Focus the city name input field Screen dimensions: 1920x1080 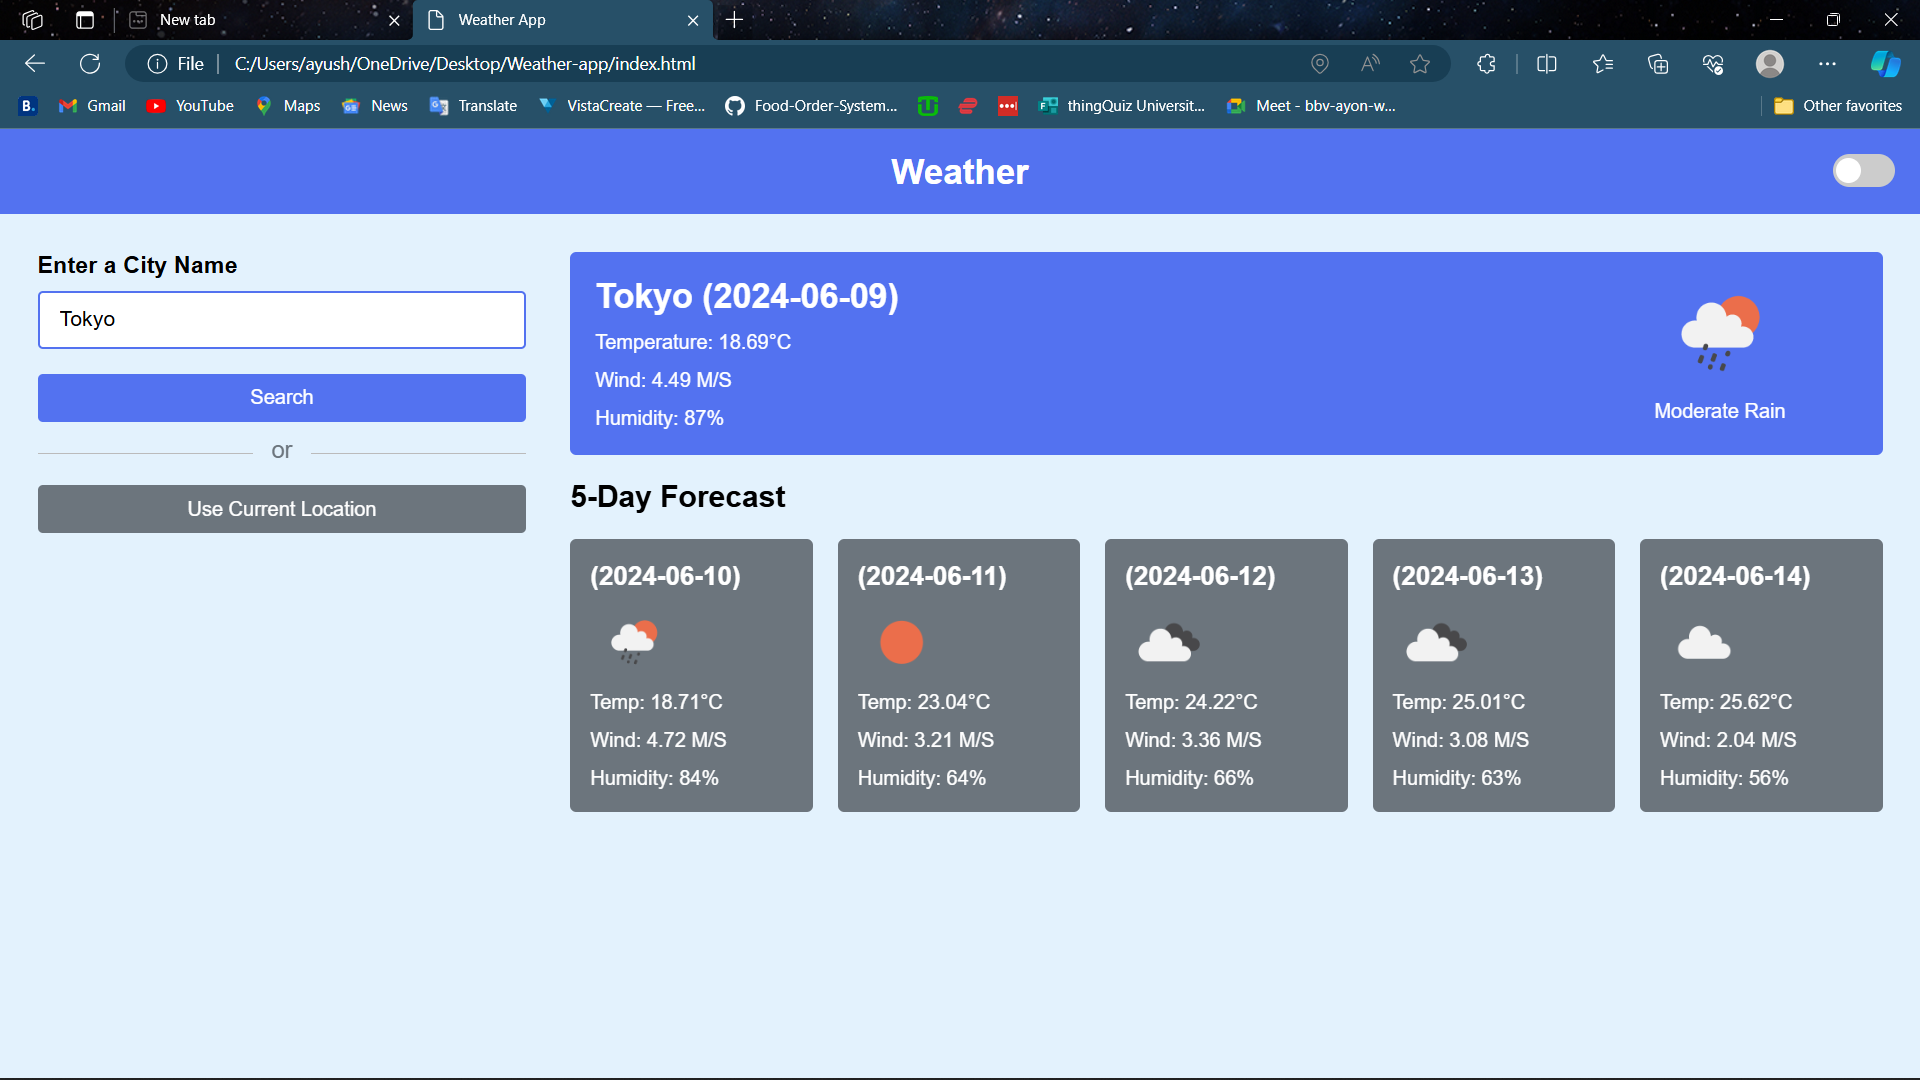point(281,320)
